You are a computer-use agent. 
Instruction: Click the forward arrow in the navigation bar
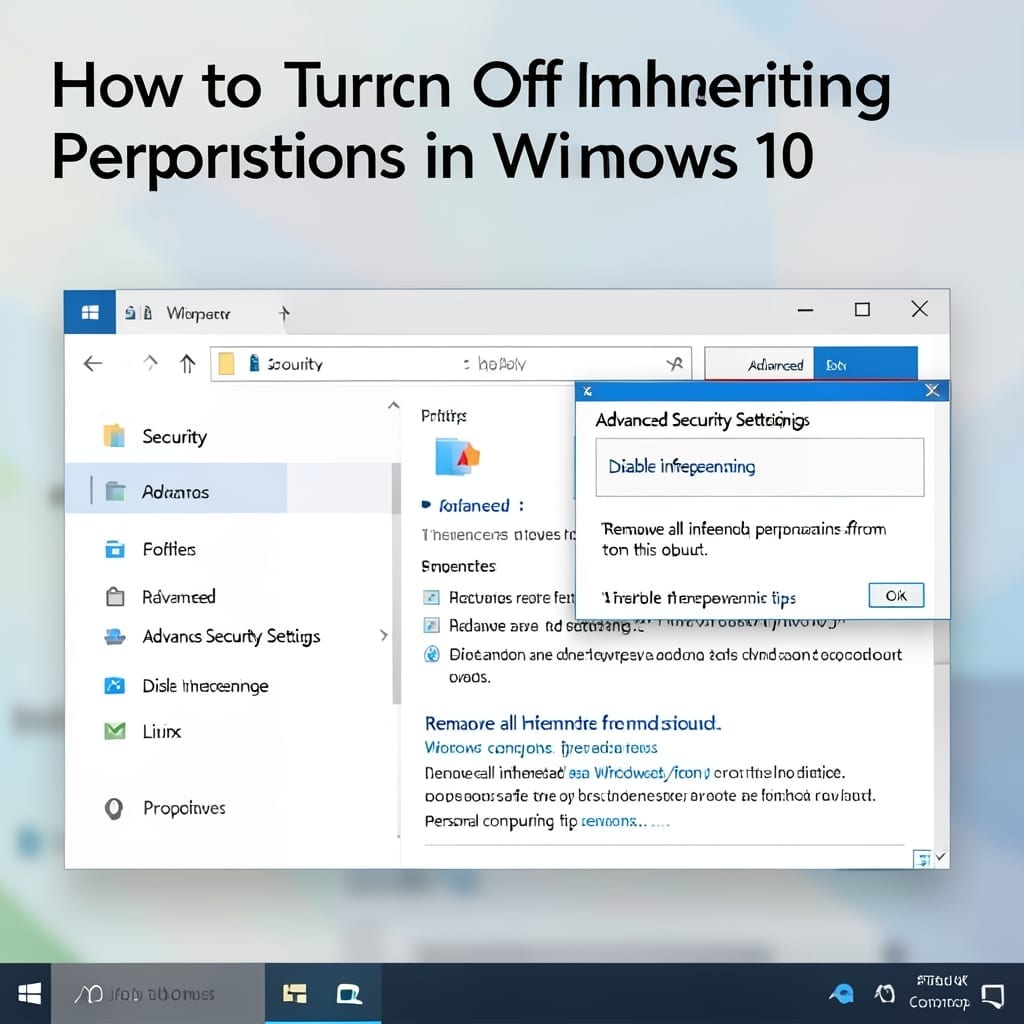click(x=150, y=362)
